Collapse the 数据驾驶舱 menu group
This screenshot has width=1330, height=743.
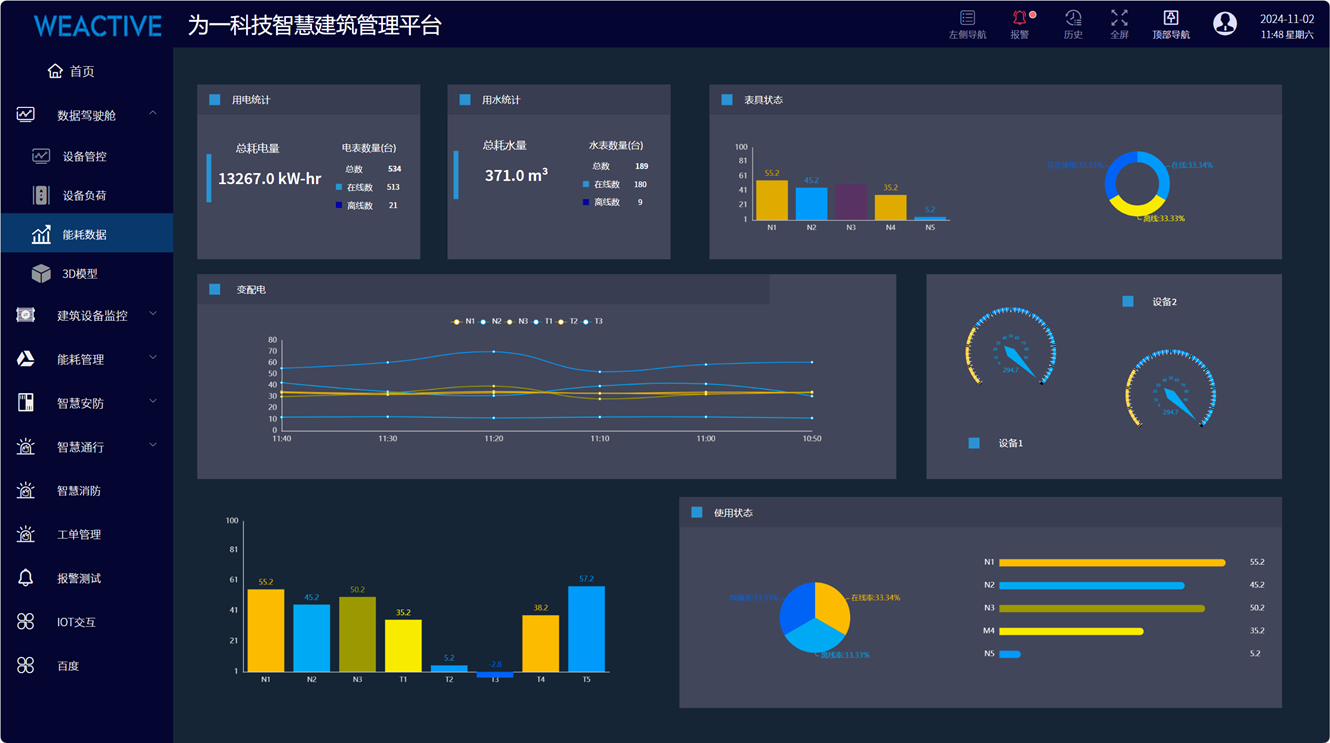[x=153, y=114]
